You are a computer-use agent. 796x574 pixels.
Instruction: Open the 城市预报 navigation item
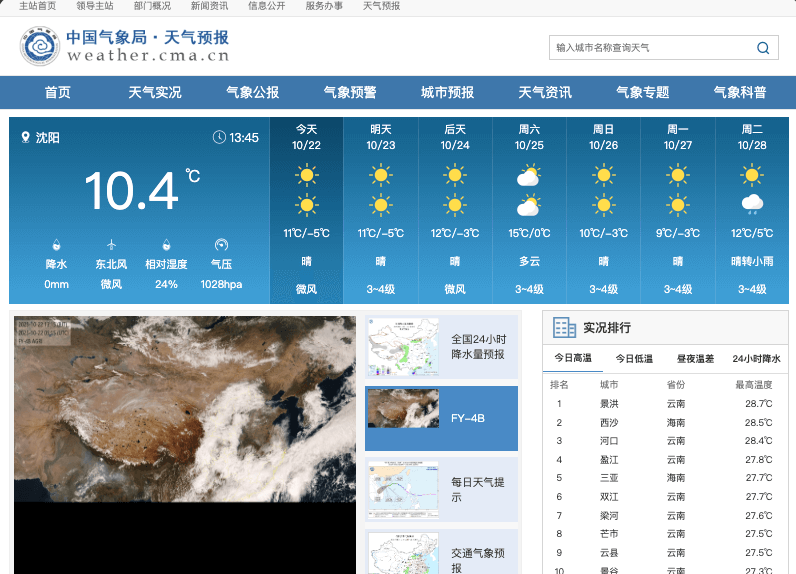pyautogui.click(x=447, y=92)
